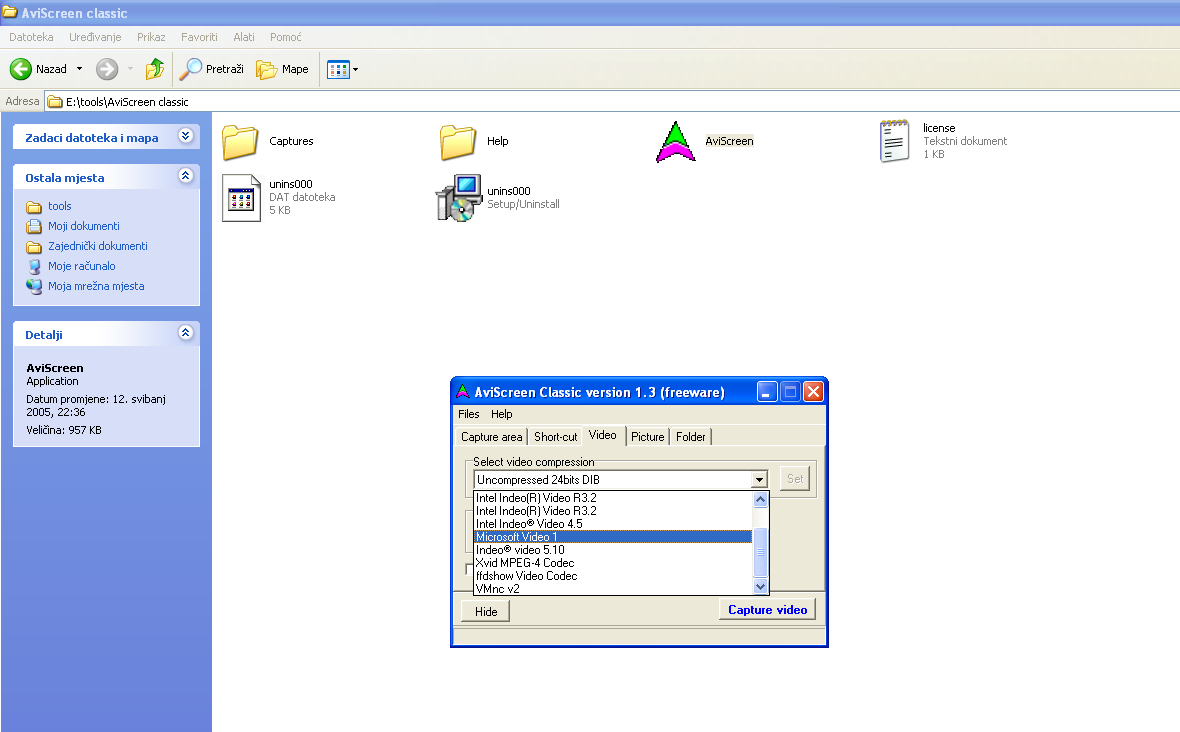This screenshot has height=732, width=1180.
Task: Switch to Capture area tab
Action: coord(491,437)
